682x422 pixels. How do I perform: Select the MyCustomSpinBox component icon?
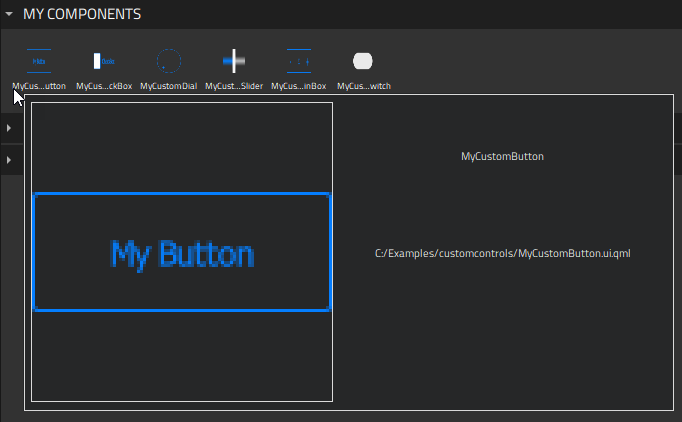click(299, 61)
